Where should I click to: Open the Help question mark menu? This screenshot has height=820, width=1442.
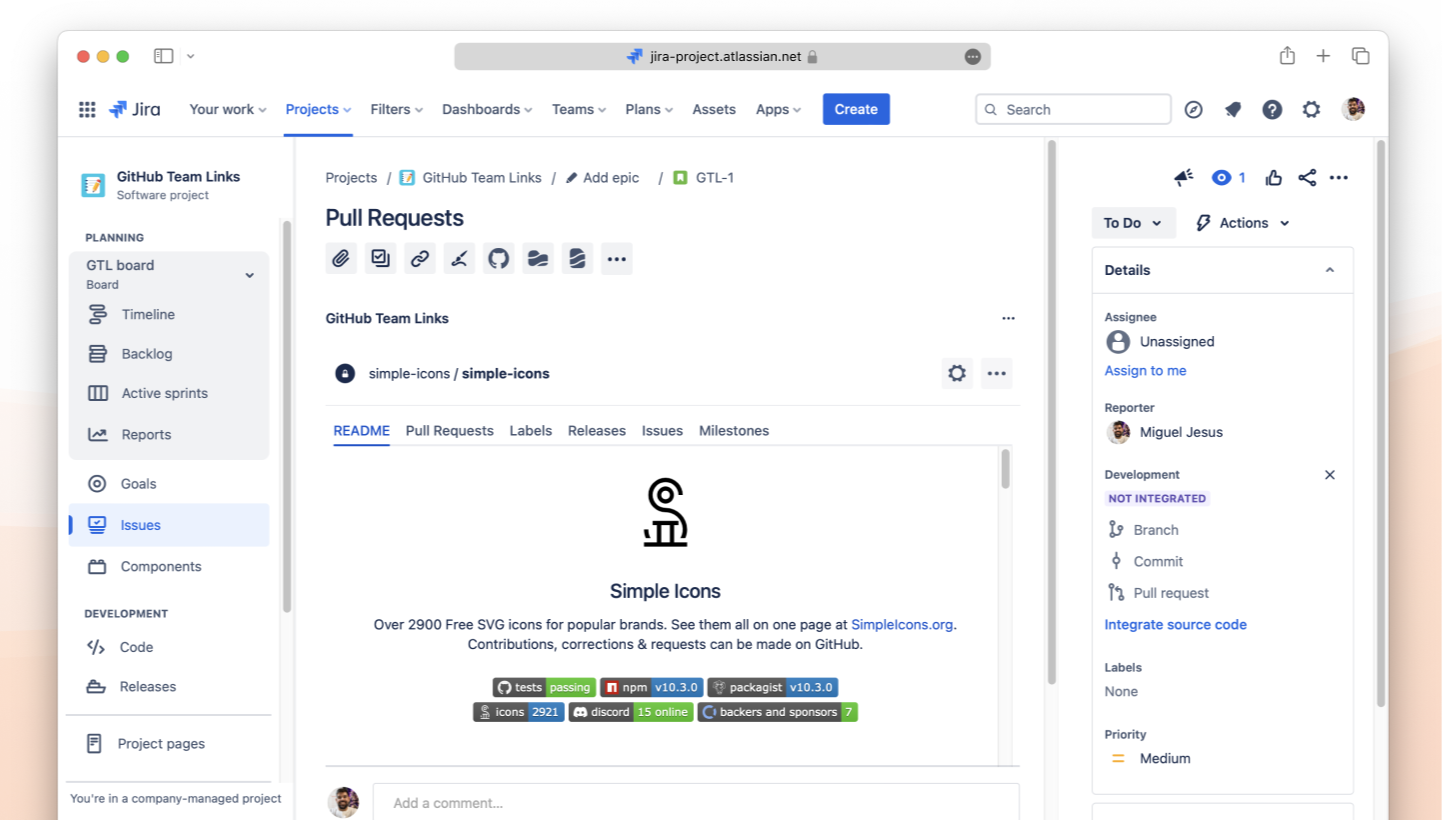tap(1272, 109)
